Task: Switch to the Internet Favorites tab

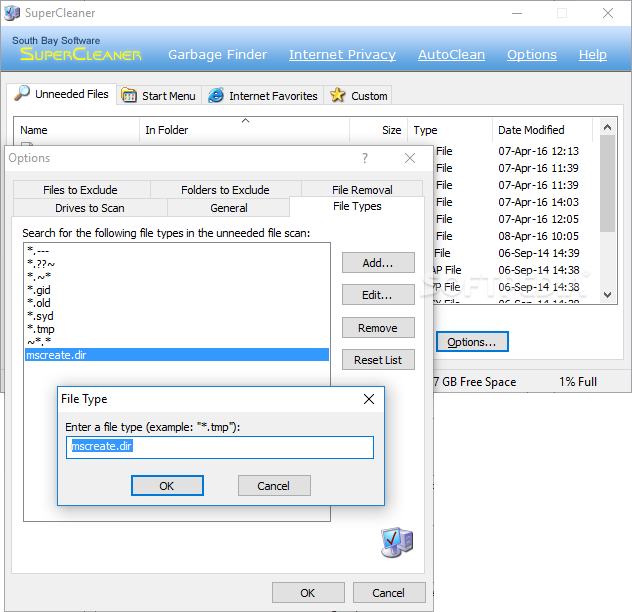Action: coord(263,96)
